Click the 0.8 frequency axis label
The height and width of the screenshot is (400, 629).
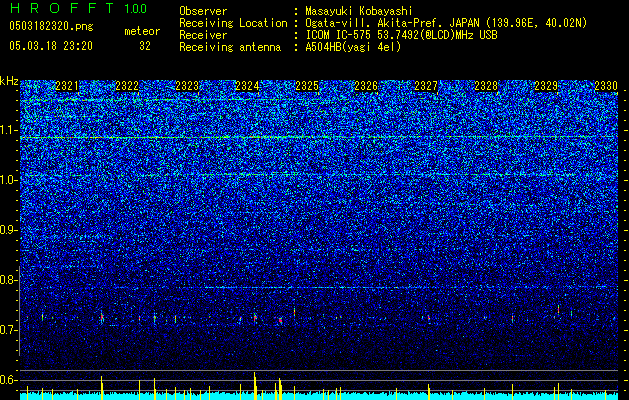8,280
